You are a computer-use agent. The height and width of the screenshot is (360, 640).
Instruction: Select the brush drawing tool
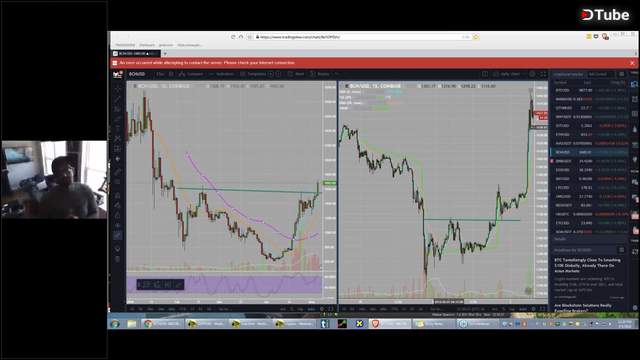[118, 119]
